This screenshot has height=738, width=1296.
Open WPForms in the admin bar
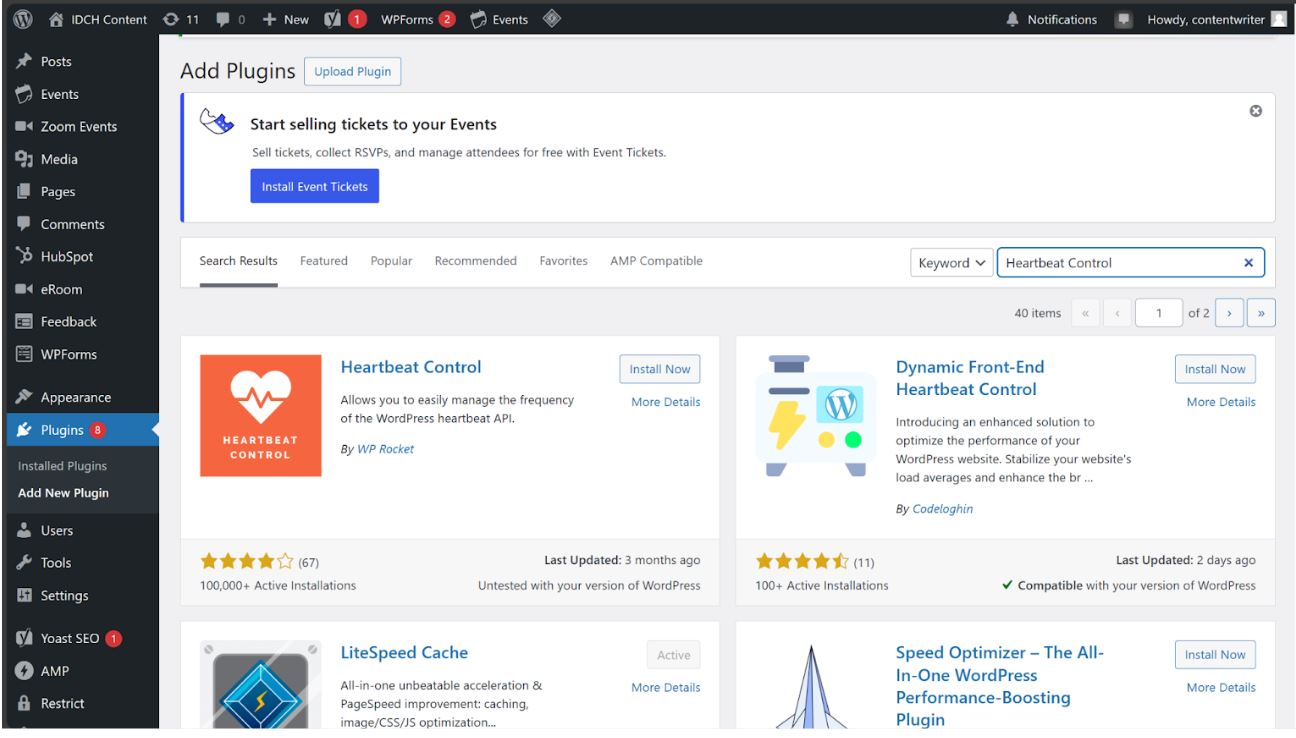pyautogui.click(x=418, y=19)
